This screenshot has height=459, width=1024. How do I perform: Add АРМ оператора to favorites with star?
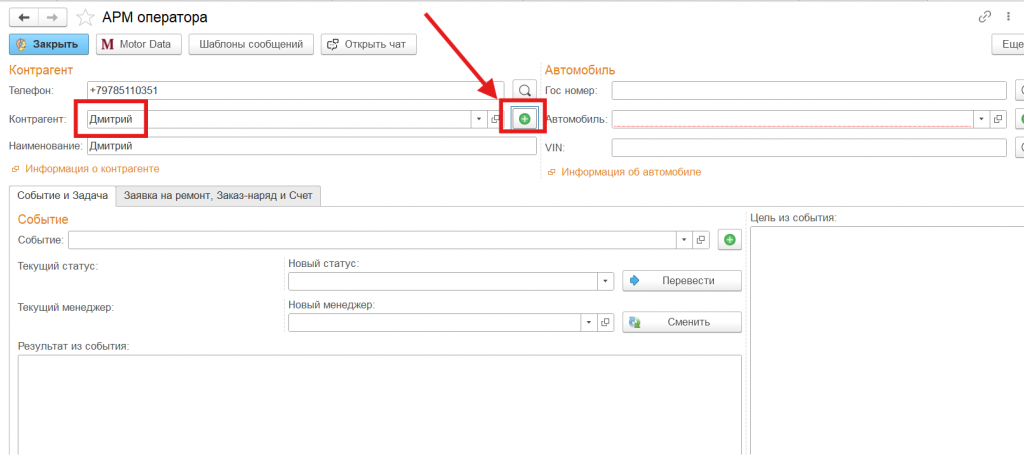[86, 17]
